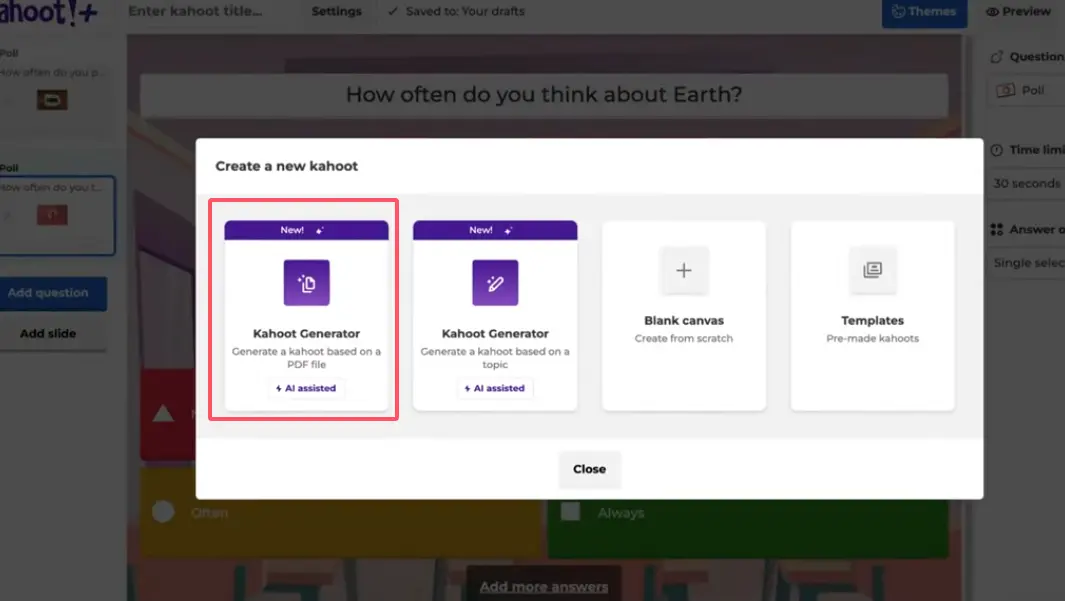Click the Add slide button
This screenshot has width=1065, height=601.
(x=48, y=333)
